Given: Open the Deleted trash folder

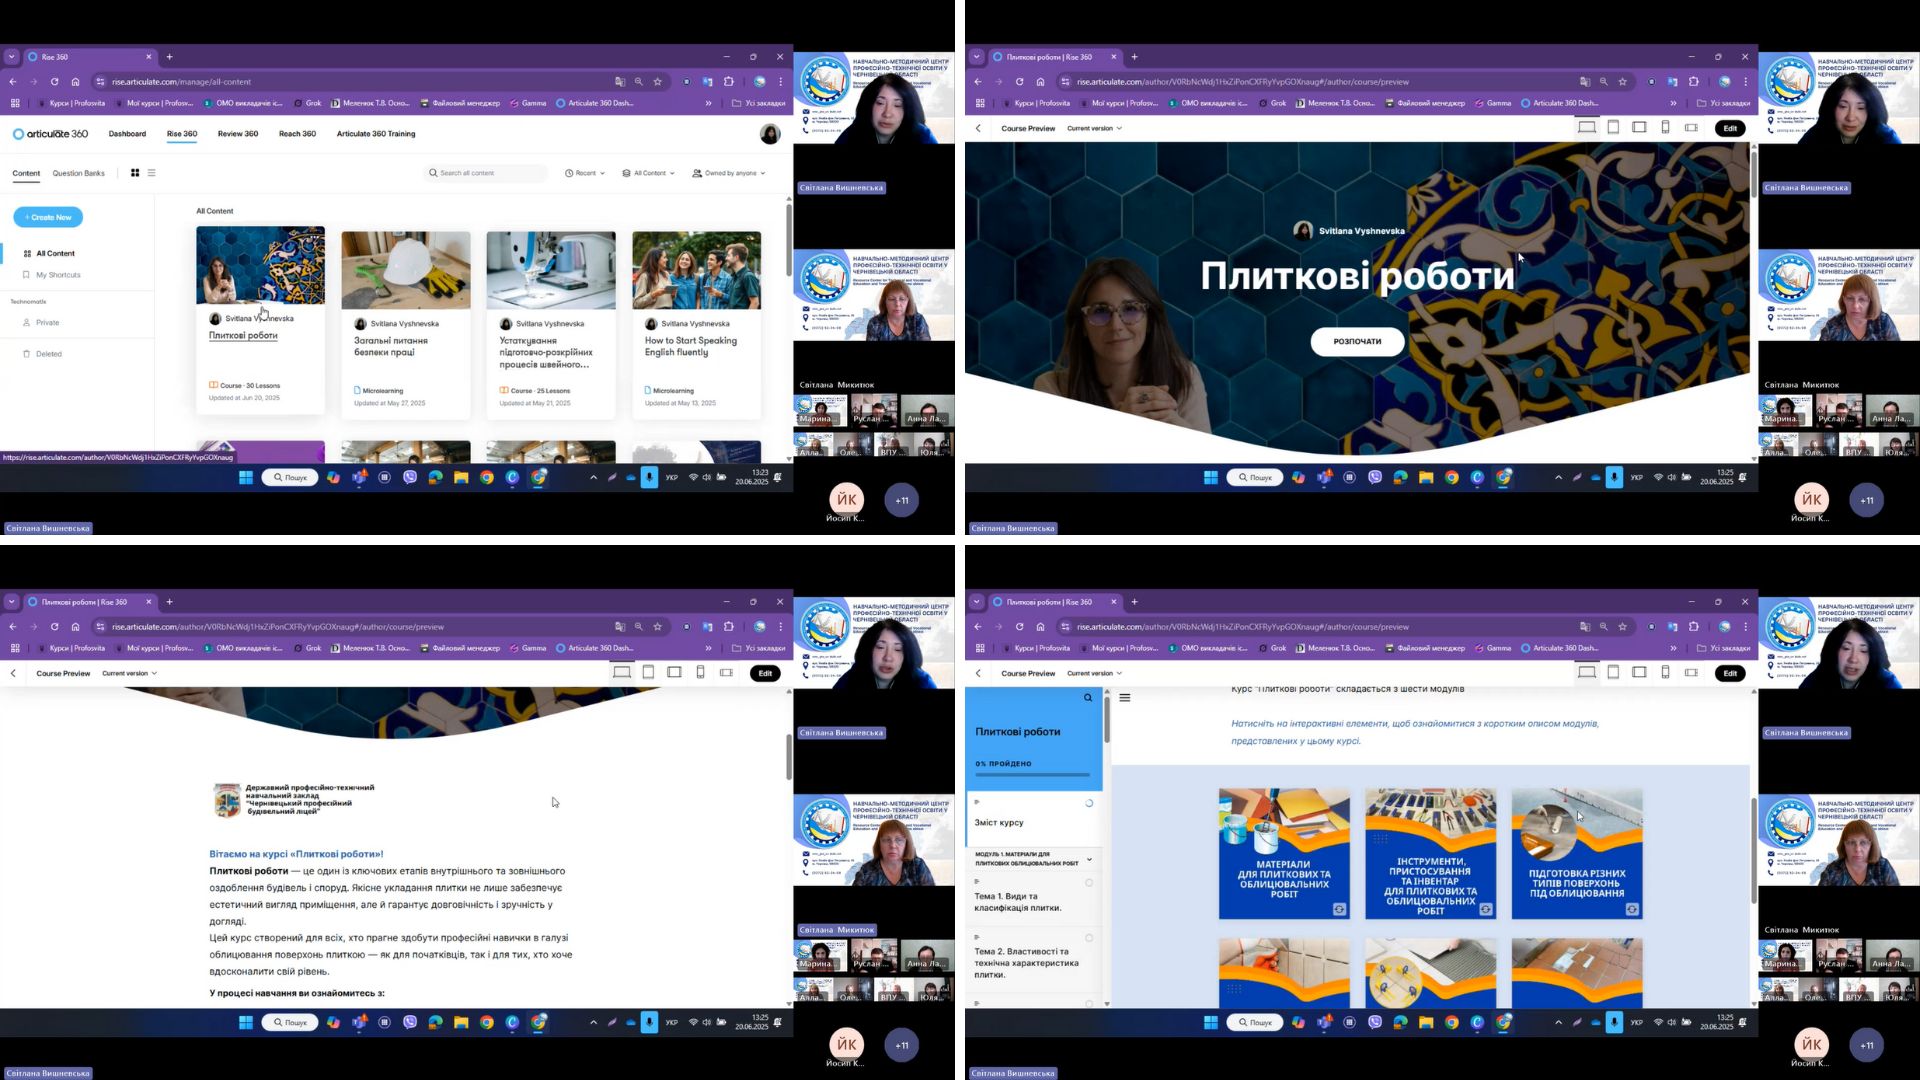Looking at the screenshot, I should [48, 354].
